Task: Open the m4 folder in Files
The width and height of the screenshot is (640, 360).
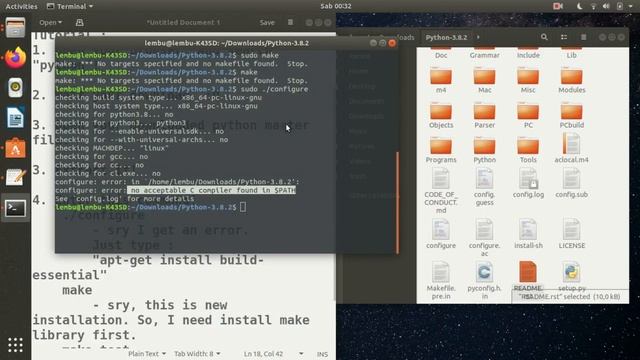Action: [441, 80]
